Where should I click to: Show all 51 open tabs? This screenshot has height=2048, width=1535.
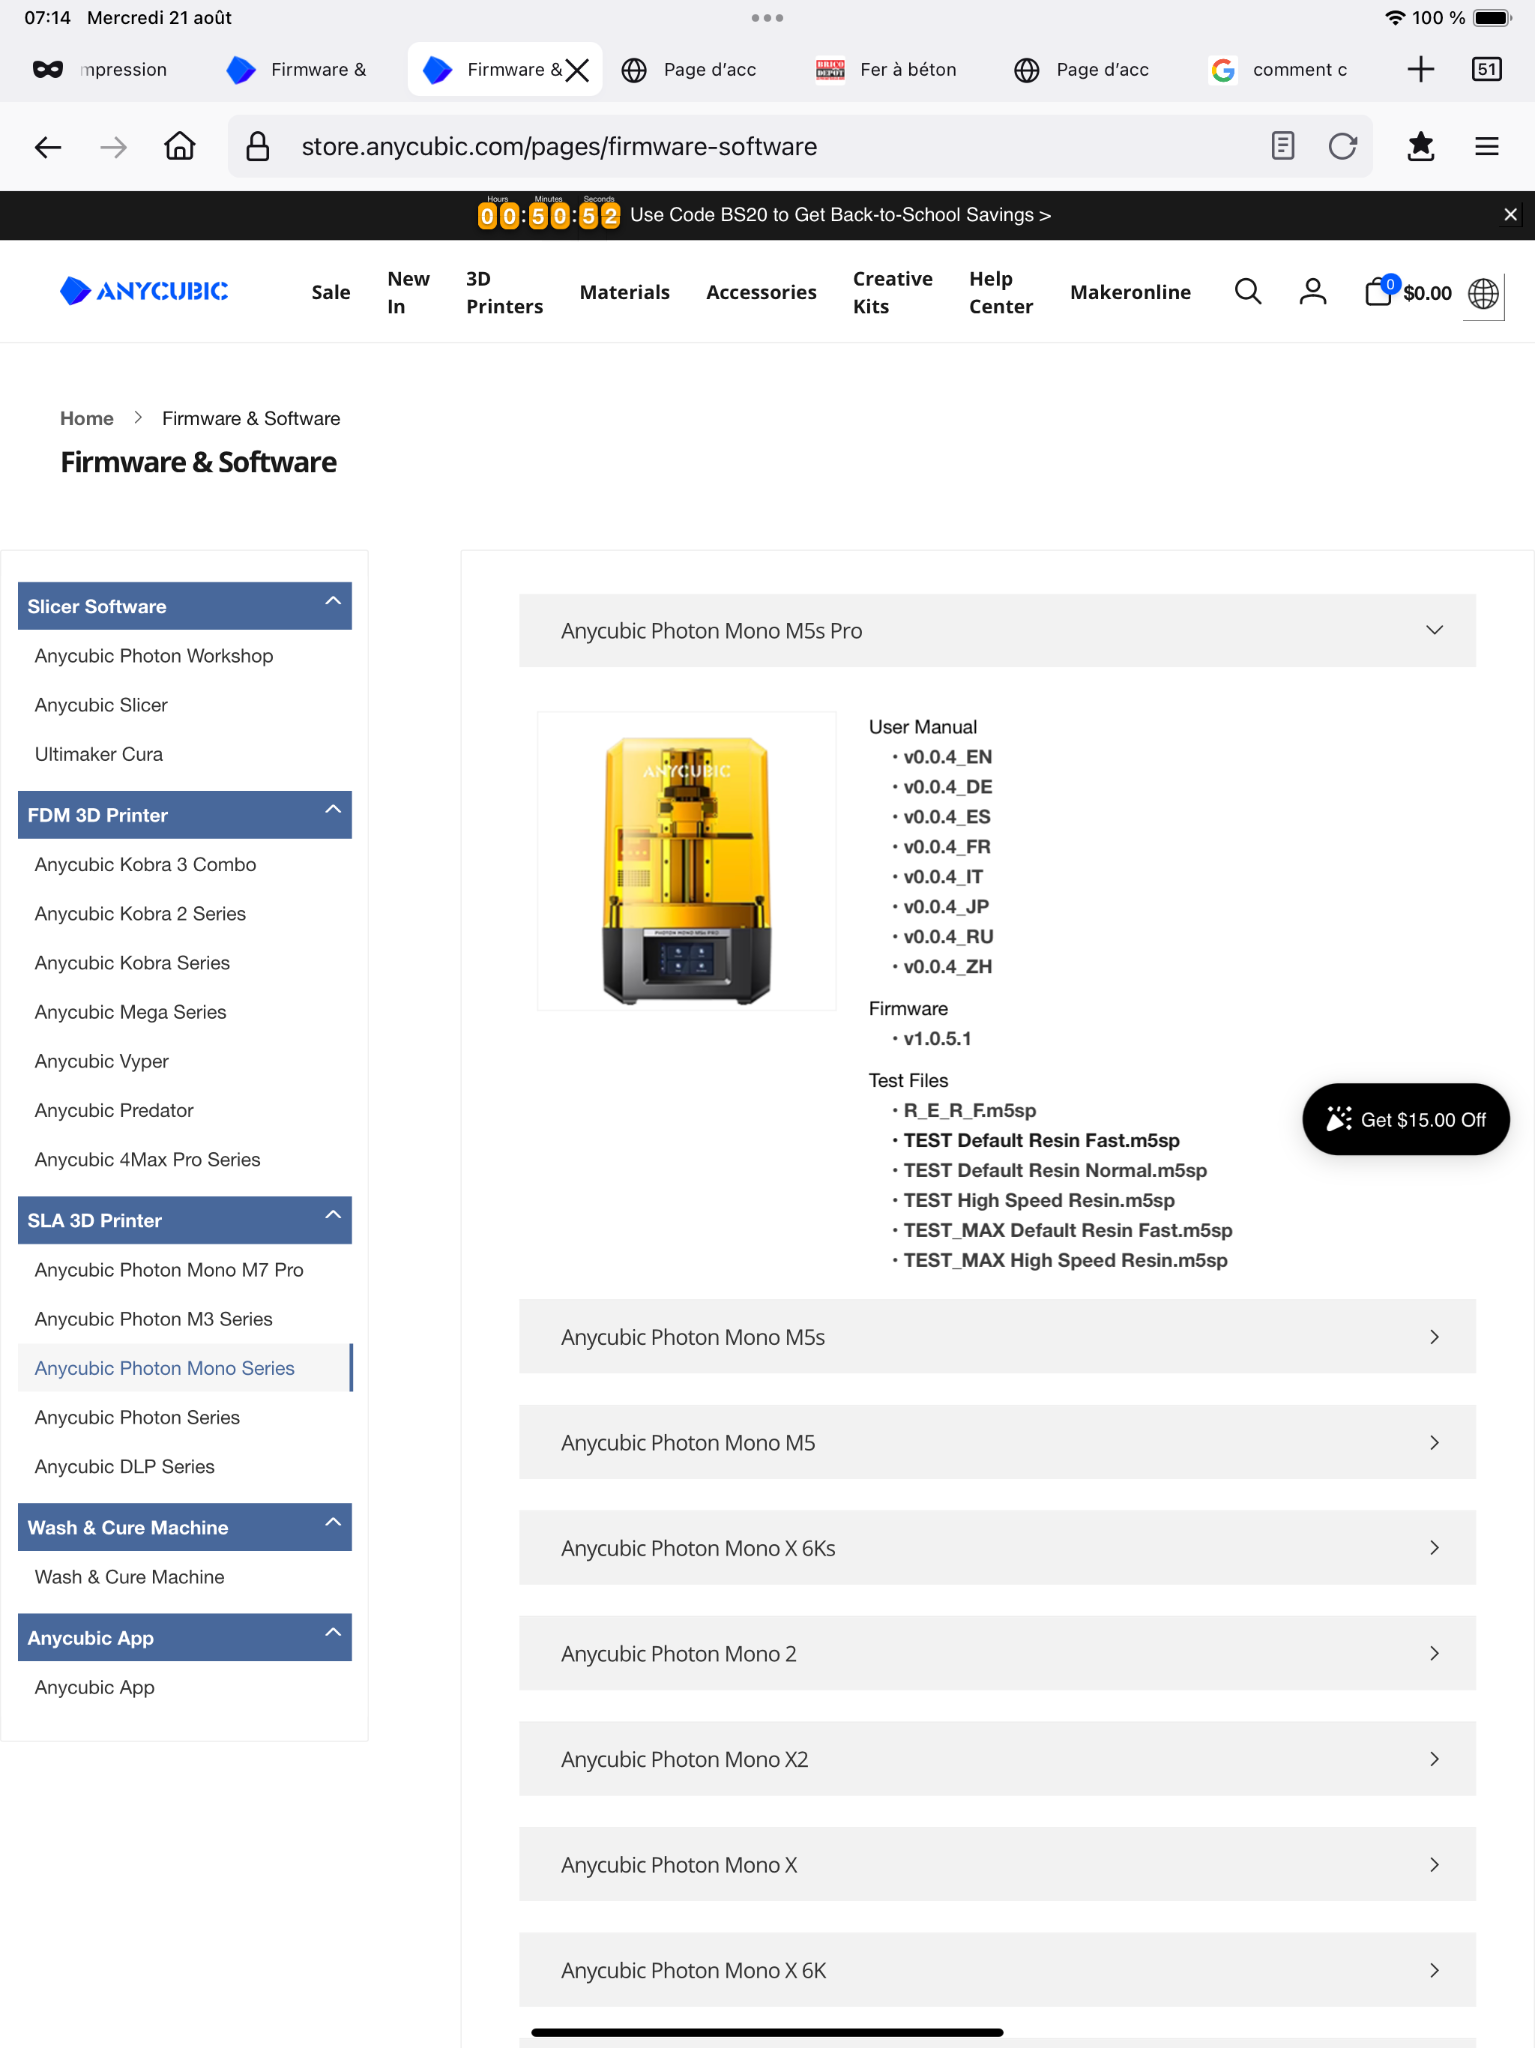coord(1487,69)
